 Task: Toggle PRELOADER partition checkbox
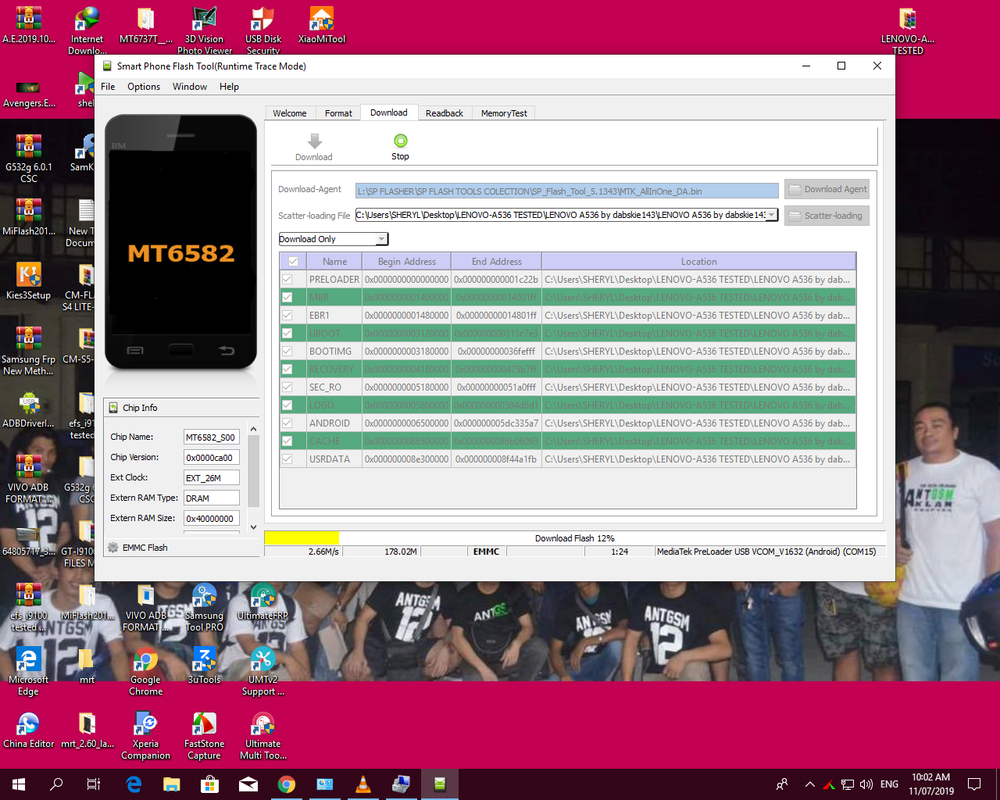click(x=287, y=279)
